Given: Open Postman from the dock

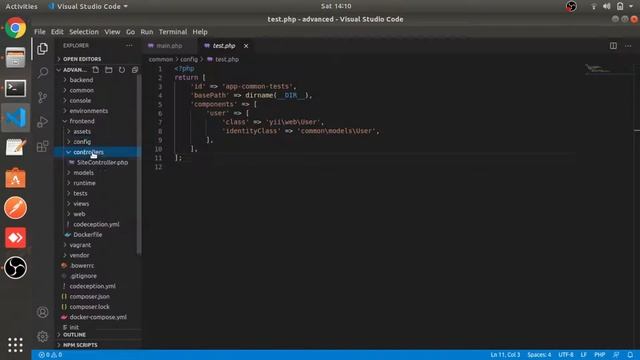Looking at the screenshot, I should (16, 208).
